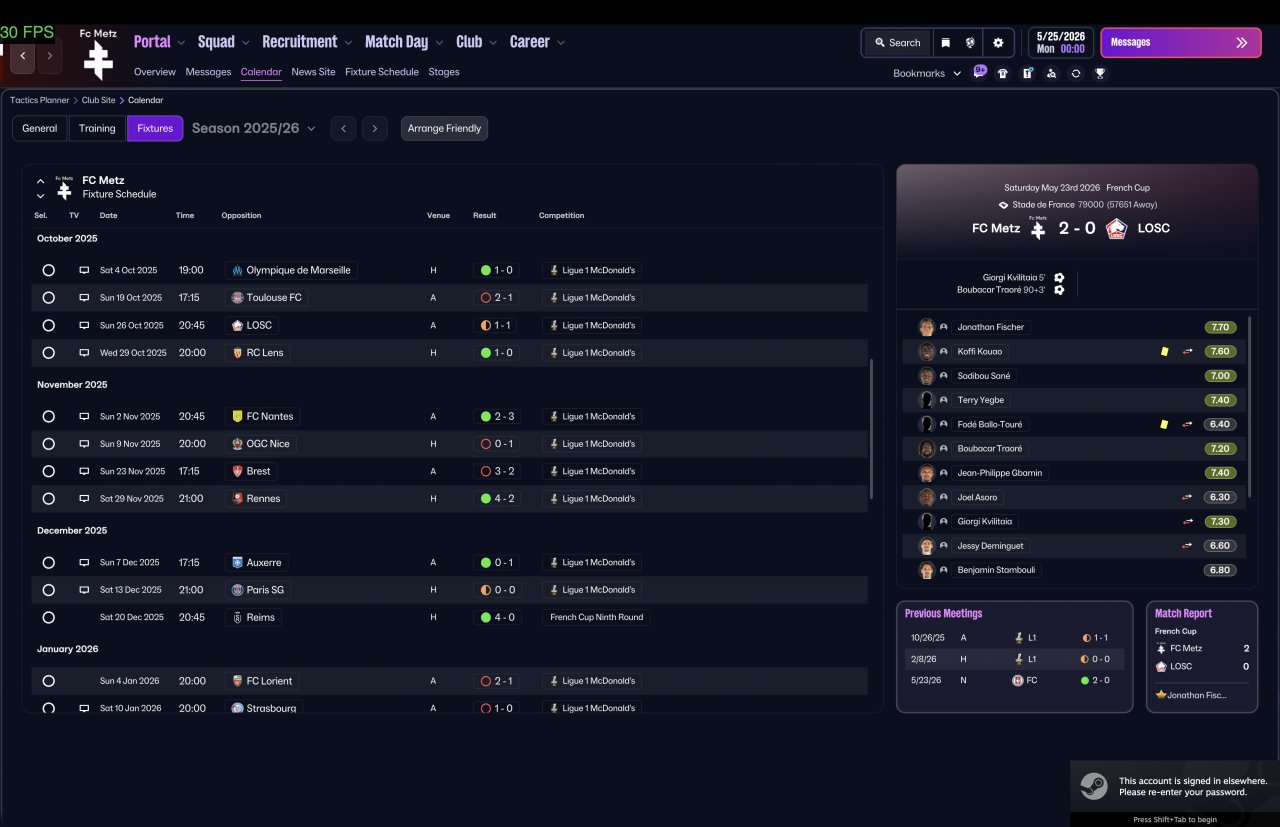Click the substitution icon in Koffi Kouao row
Viewport: 1280px width, 827px height.
click(x=1187, y=352)
